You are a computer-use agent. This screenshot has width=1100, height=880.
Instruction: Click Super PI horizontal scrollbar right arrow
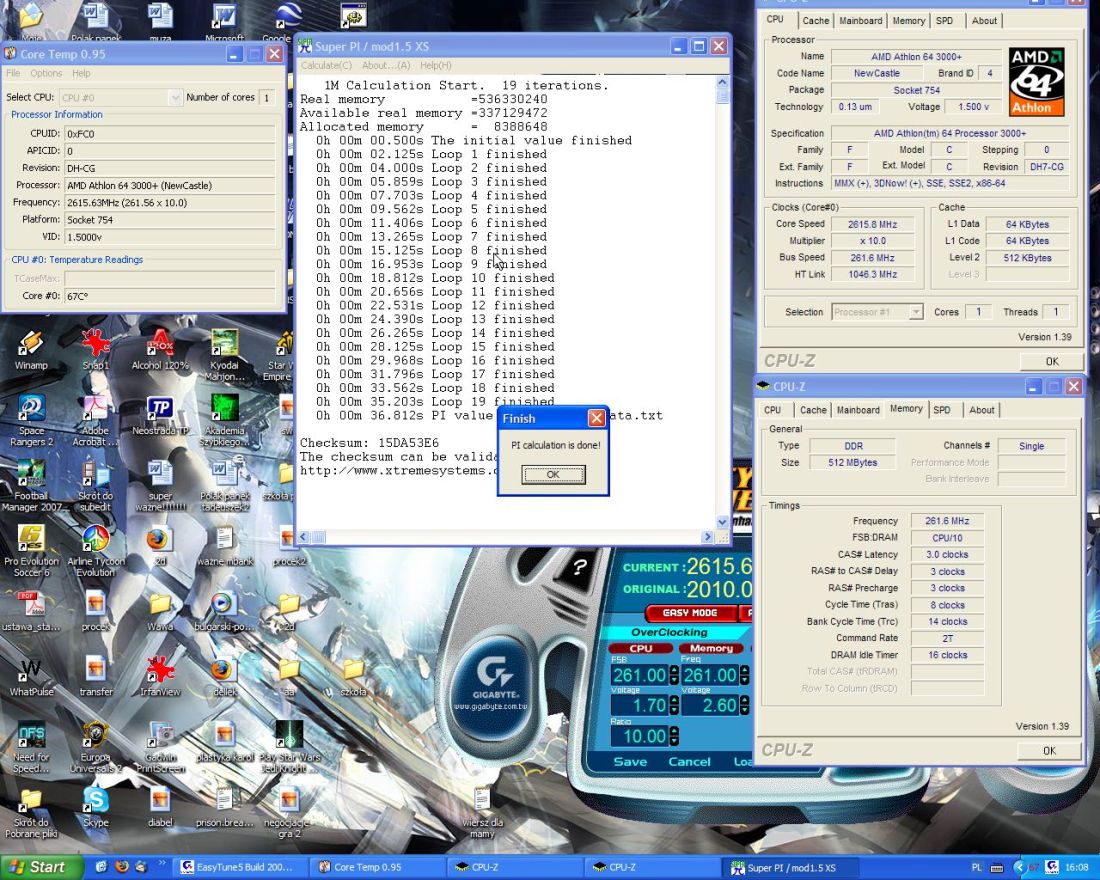pos(707,537)
